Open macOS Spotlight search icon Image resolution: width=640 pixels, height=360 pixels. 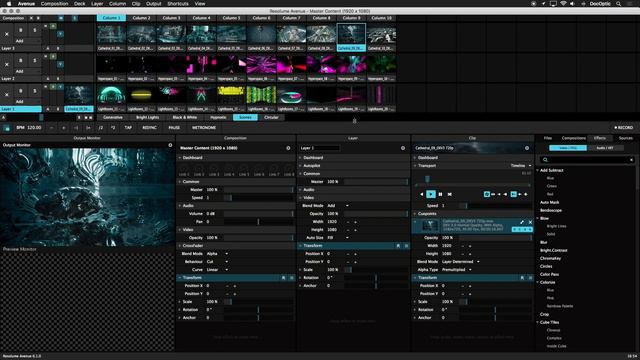618,4
